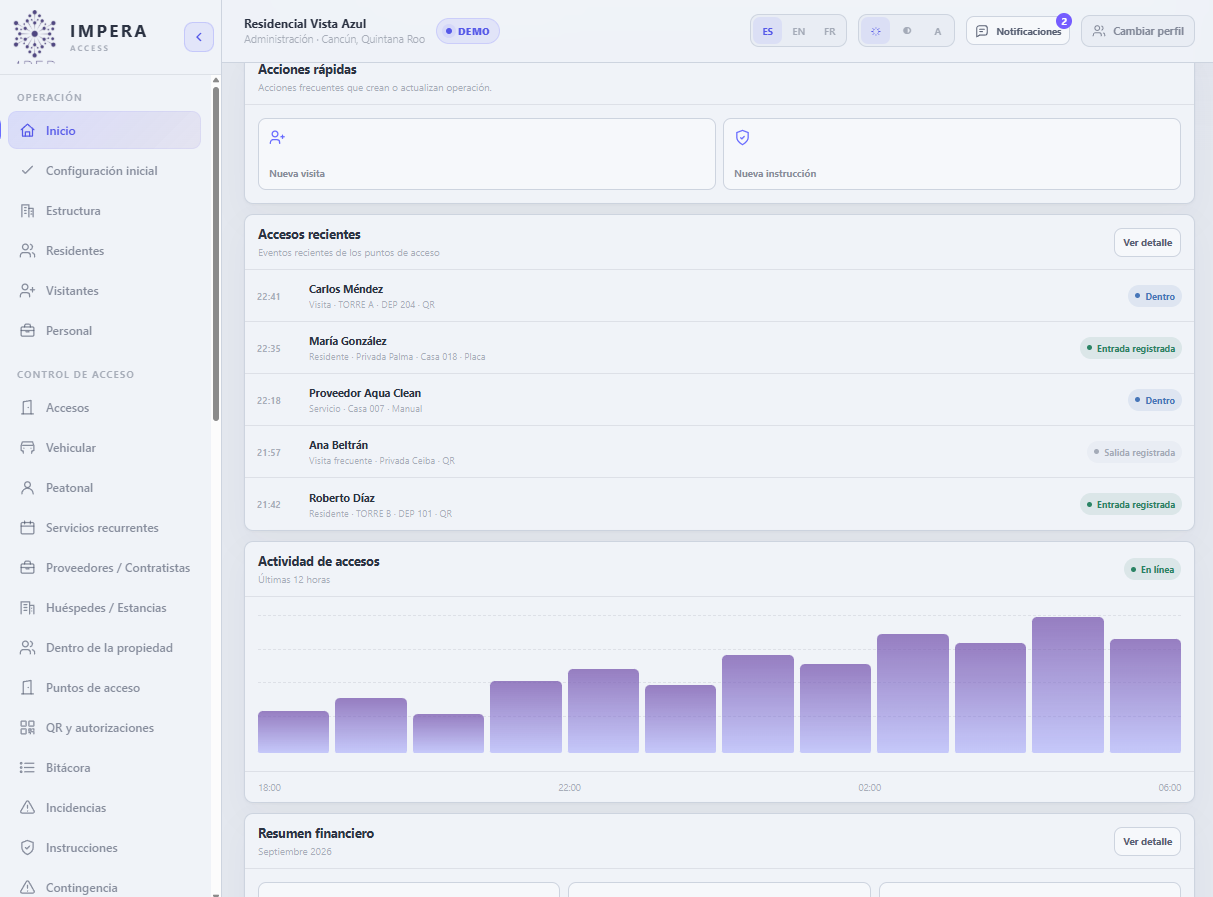
Task: Click the Visitantes add-person icon
Action: pos(28,291)
